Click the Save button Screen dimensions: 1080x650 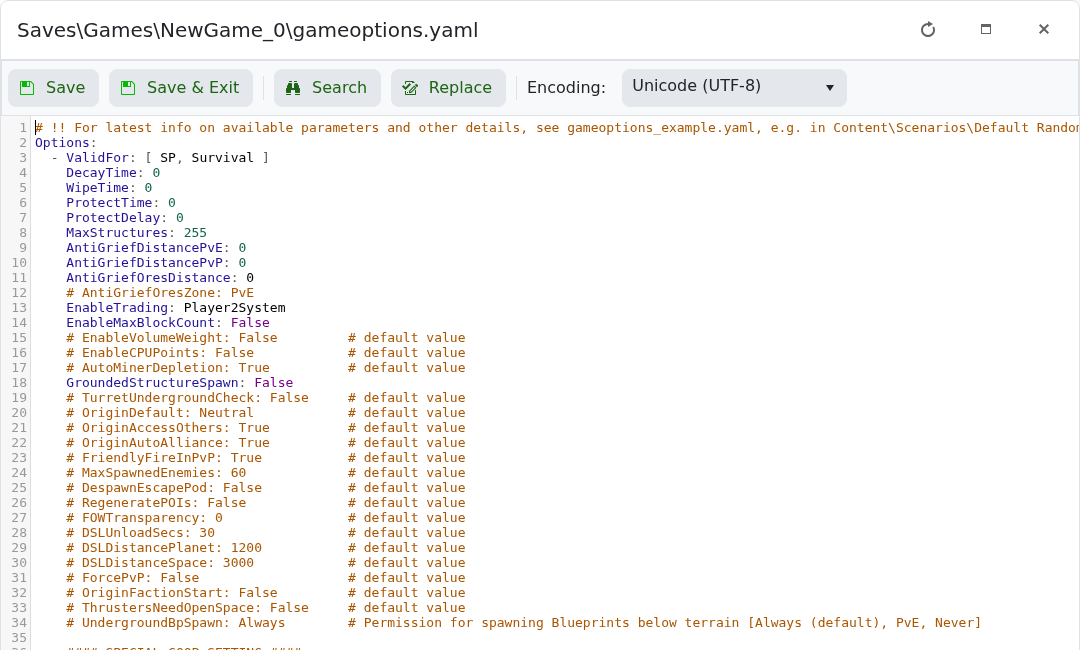click(x=53, y=88)
